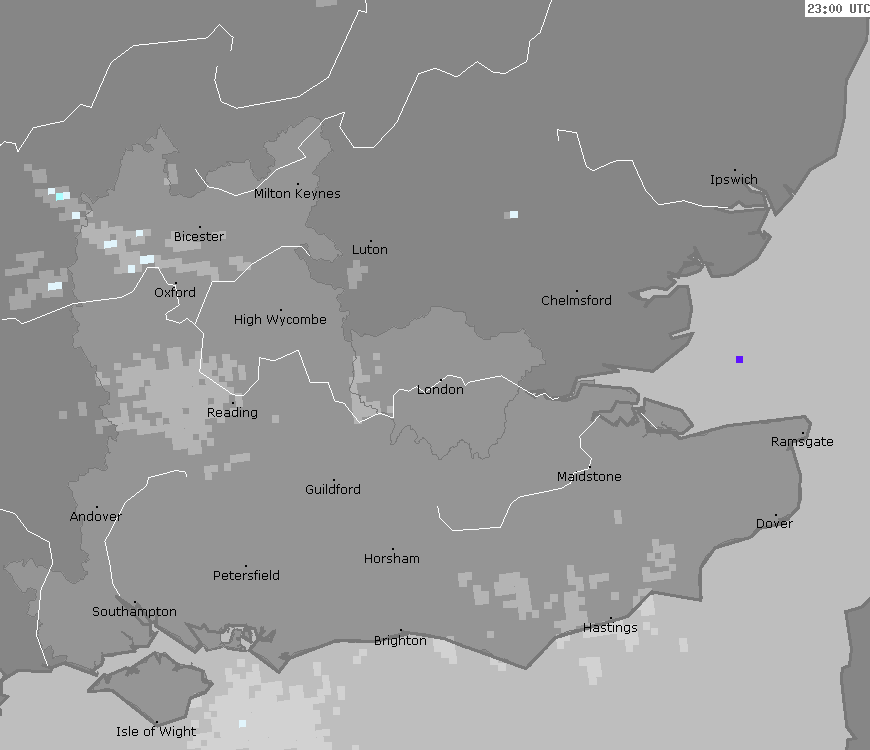Click the Hastings label
870x750 pixels.
point(610,627)
